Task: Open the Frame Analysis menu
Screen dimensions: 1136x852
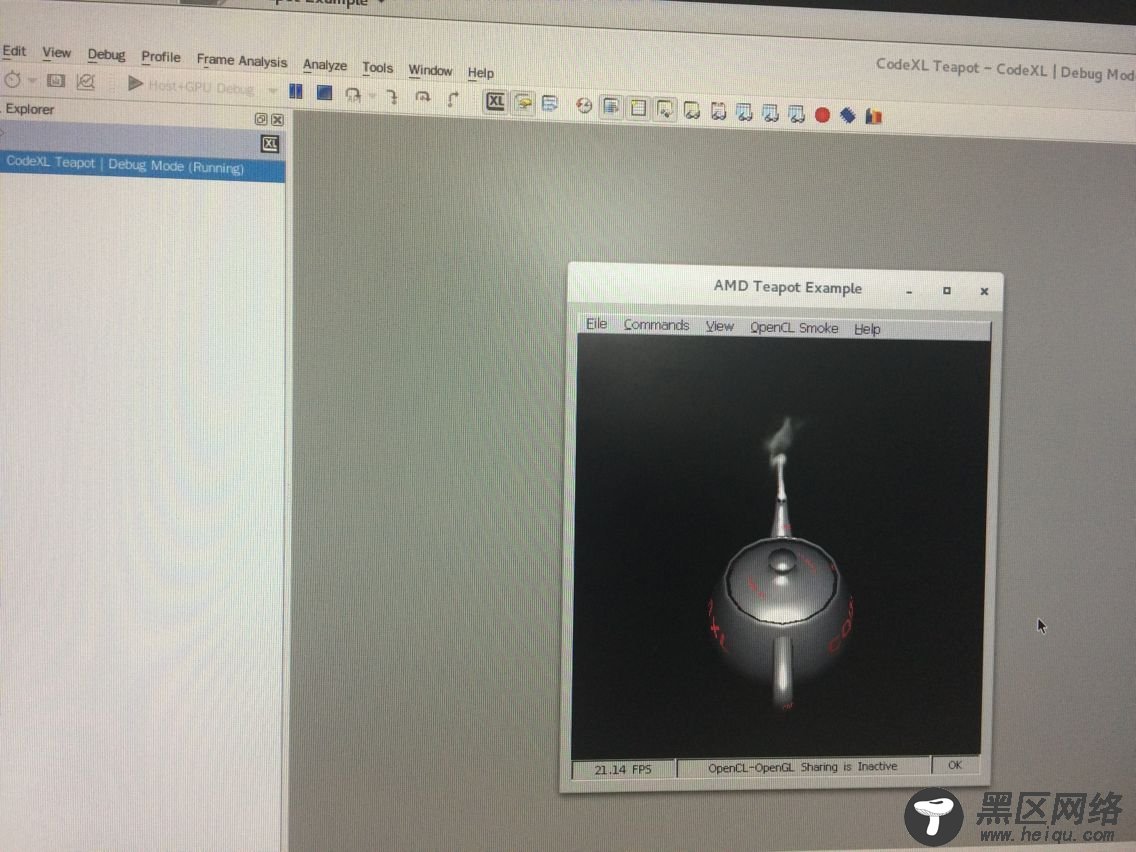Action: pyautogui.click(x=242, y=61)
